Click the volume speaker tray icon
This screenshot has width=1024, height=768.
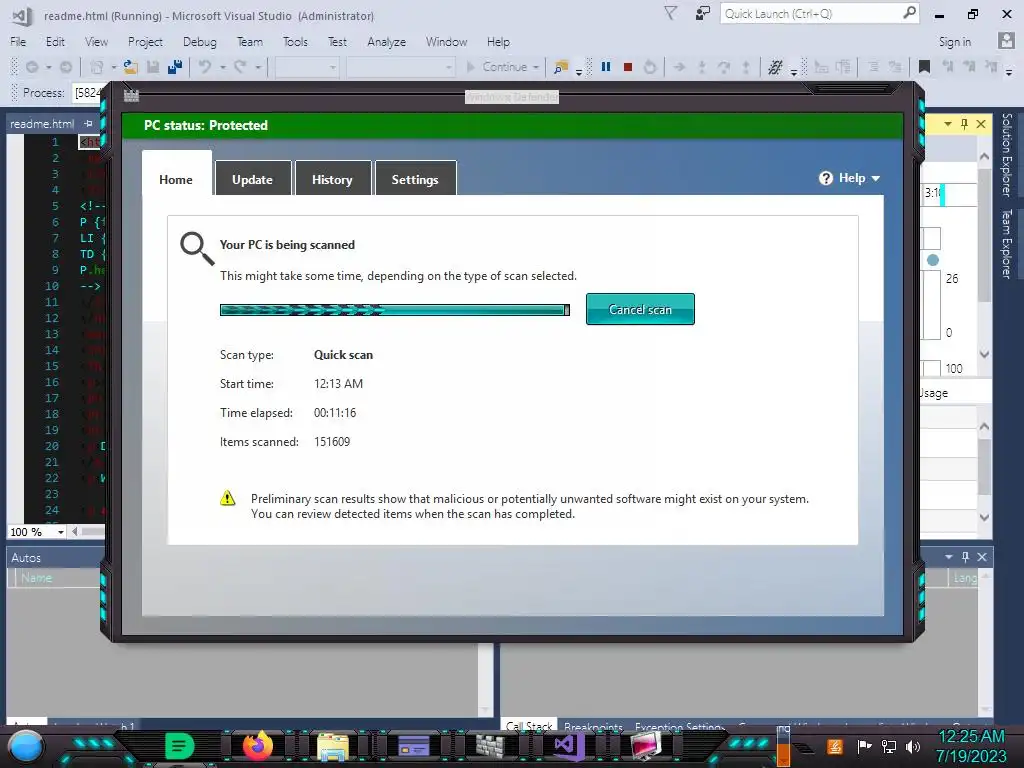[x=913, y=746]
